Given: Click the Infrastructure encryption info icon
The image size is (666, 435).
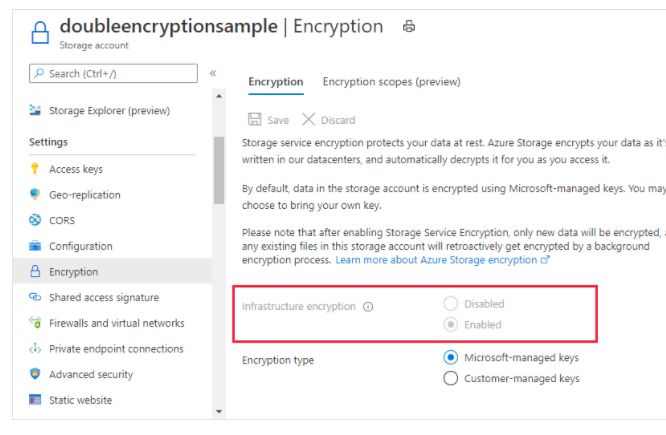Looking at the screenshot, I should point(368,307).
